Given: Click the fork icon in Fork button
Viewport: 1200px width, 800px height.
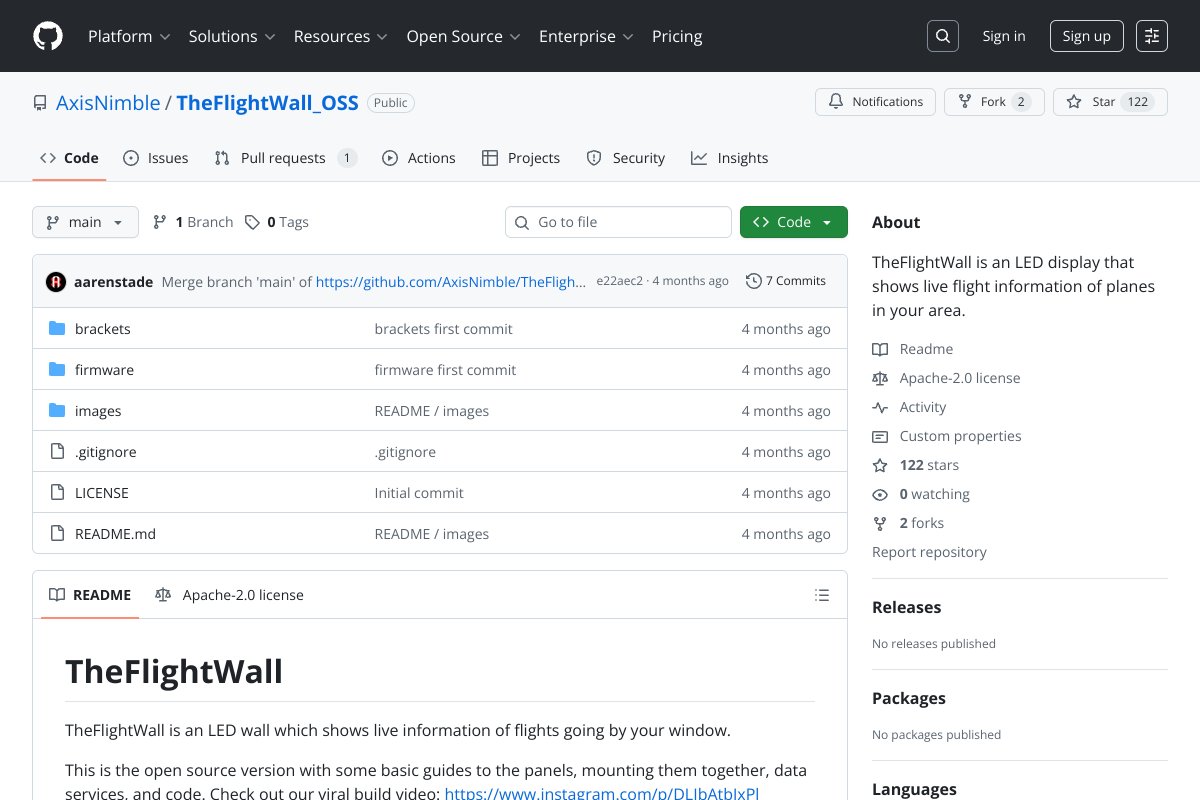Looking at the screenshot, I should [x=965, y=102].
